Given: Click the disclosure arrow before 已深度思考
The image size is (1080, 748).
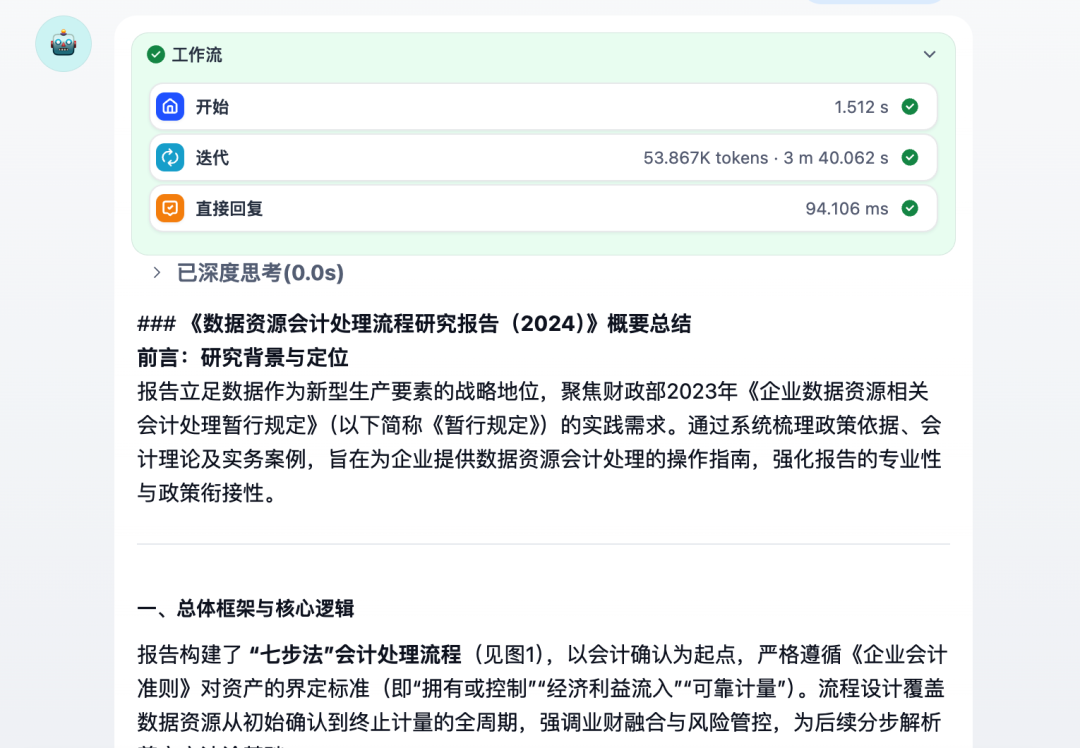Looking at the screenshot, I should pos(157,272).
